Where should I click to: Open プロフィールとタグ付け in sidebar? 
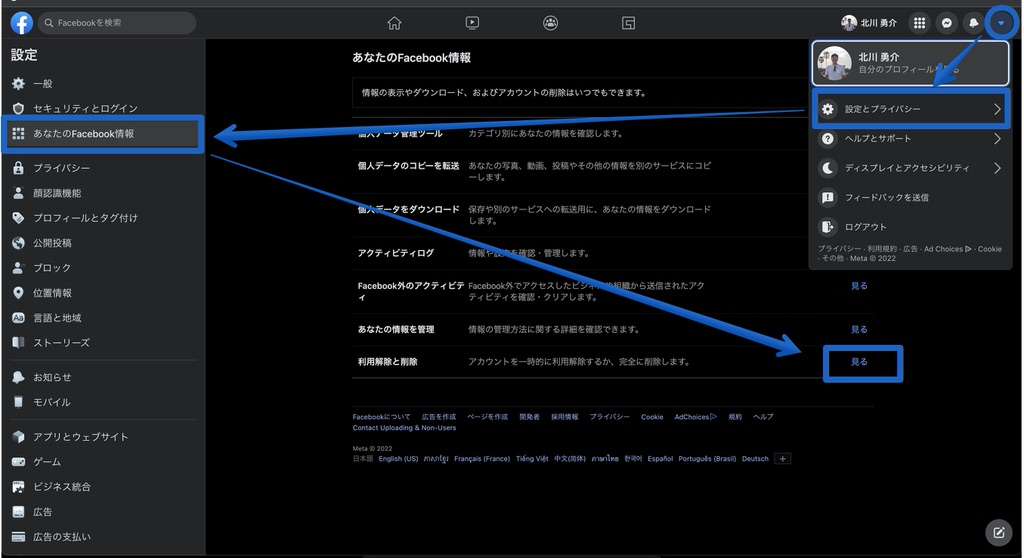pos(103,218)
